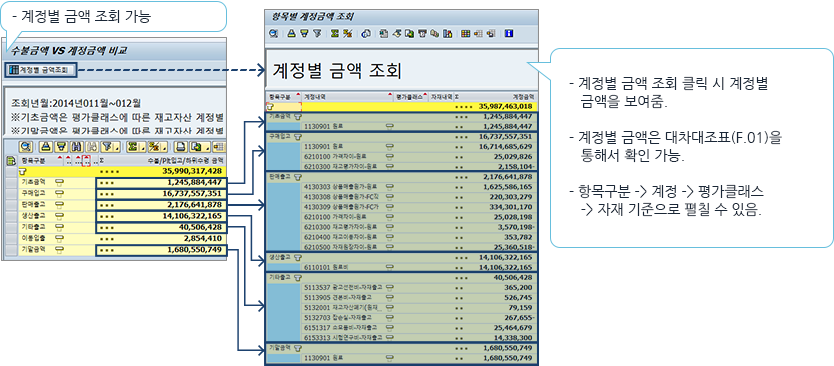Select 6151317 소모품비 row
The width and height of the screenshot is (834, 366).
[419, 327]
